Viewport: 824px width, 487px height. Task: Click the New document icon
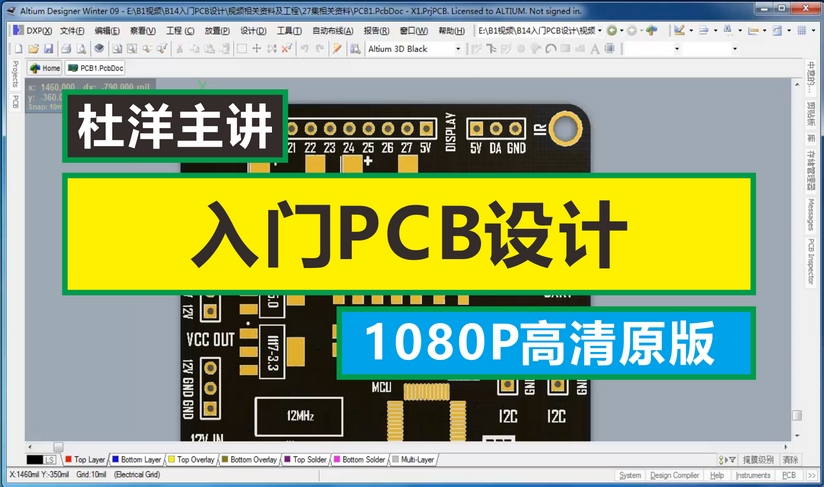[x=19, y=48]
